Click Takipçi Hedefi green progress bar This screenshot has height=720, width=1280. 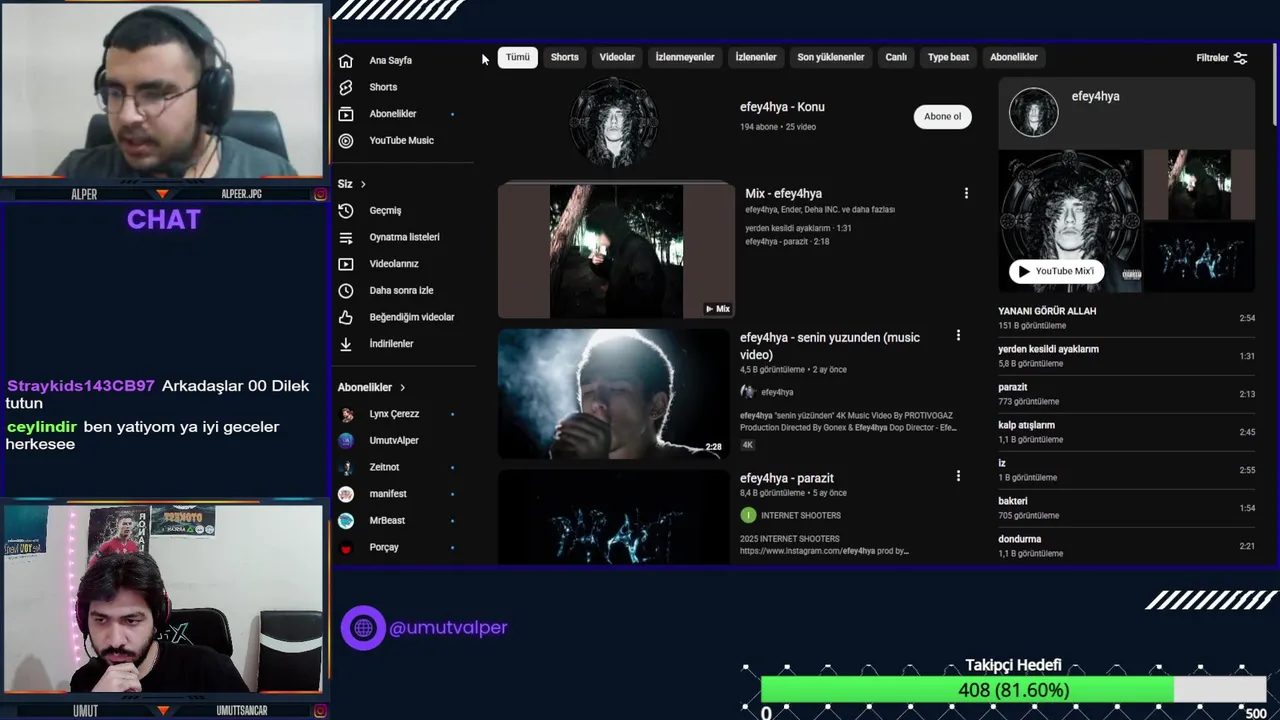(x=967, y=690)
